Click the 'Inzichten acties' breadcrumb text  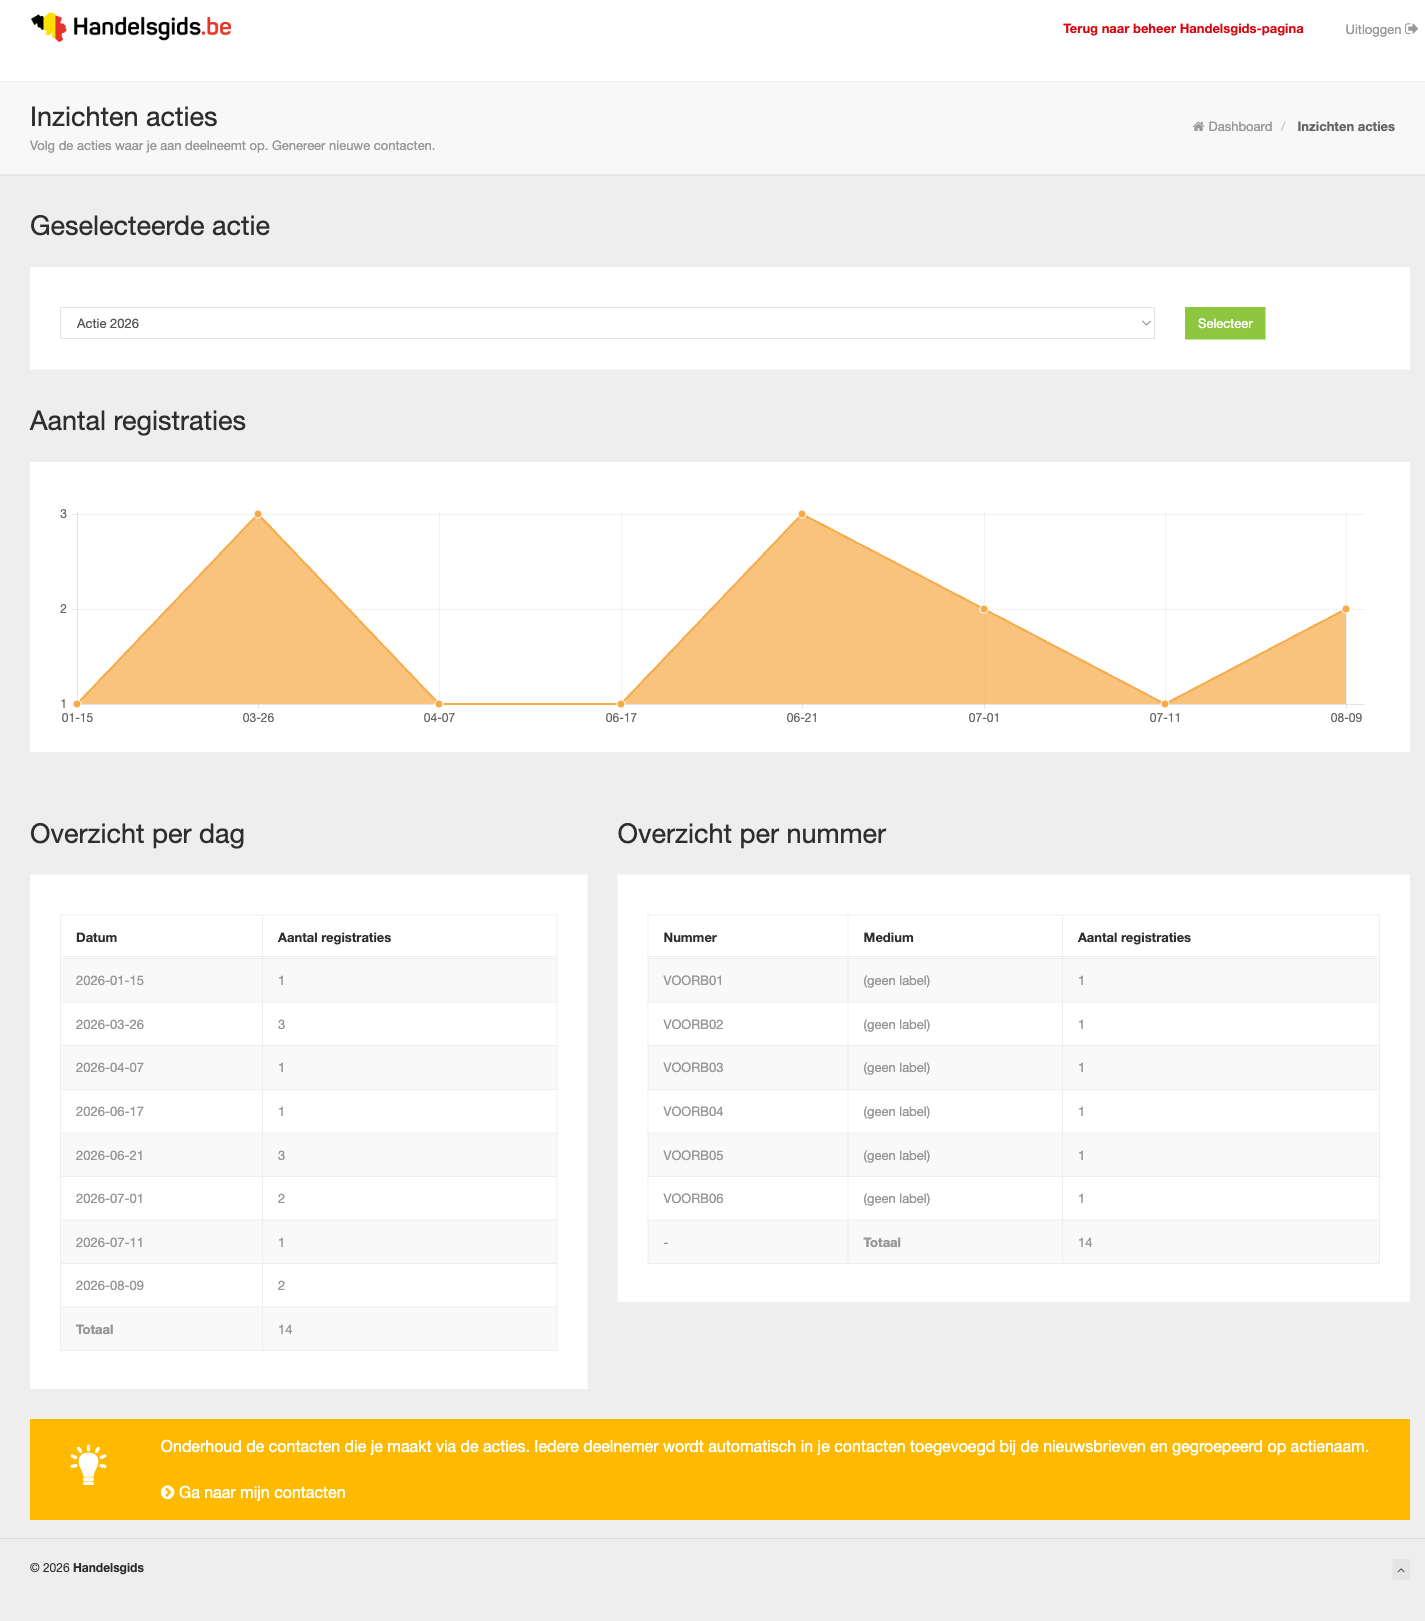point(1346,127)
